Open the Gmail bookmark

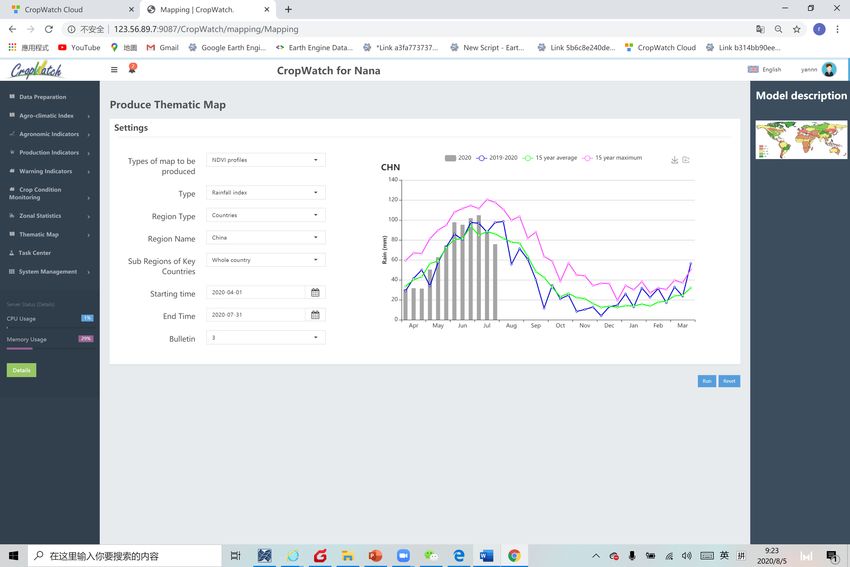pyautogui.click(x=163, y=48)
